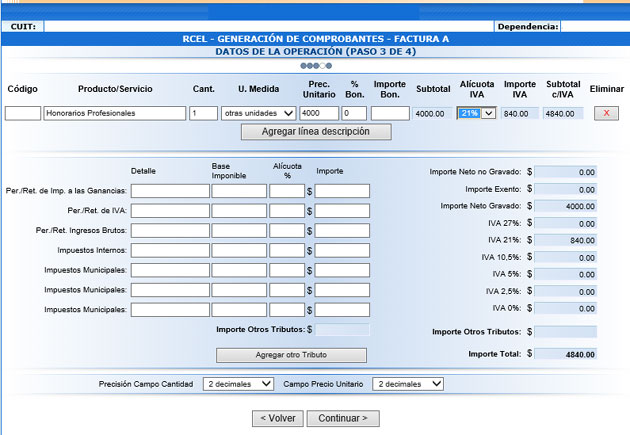The image size is (630, 435).
Task: Open Campo Precio Unitario decimals dropdown
Action: click(407, 383)
